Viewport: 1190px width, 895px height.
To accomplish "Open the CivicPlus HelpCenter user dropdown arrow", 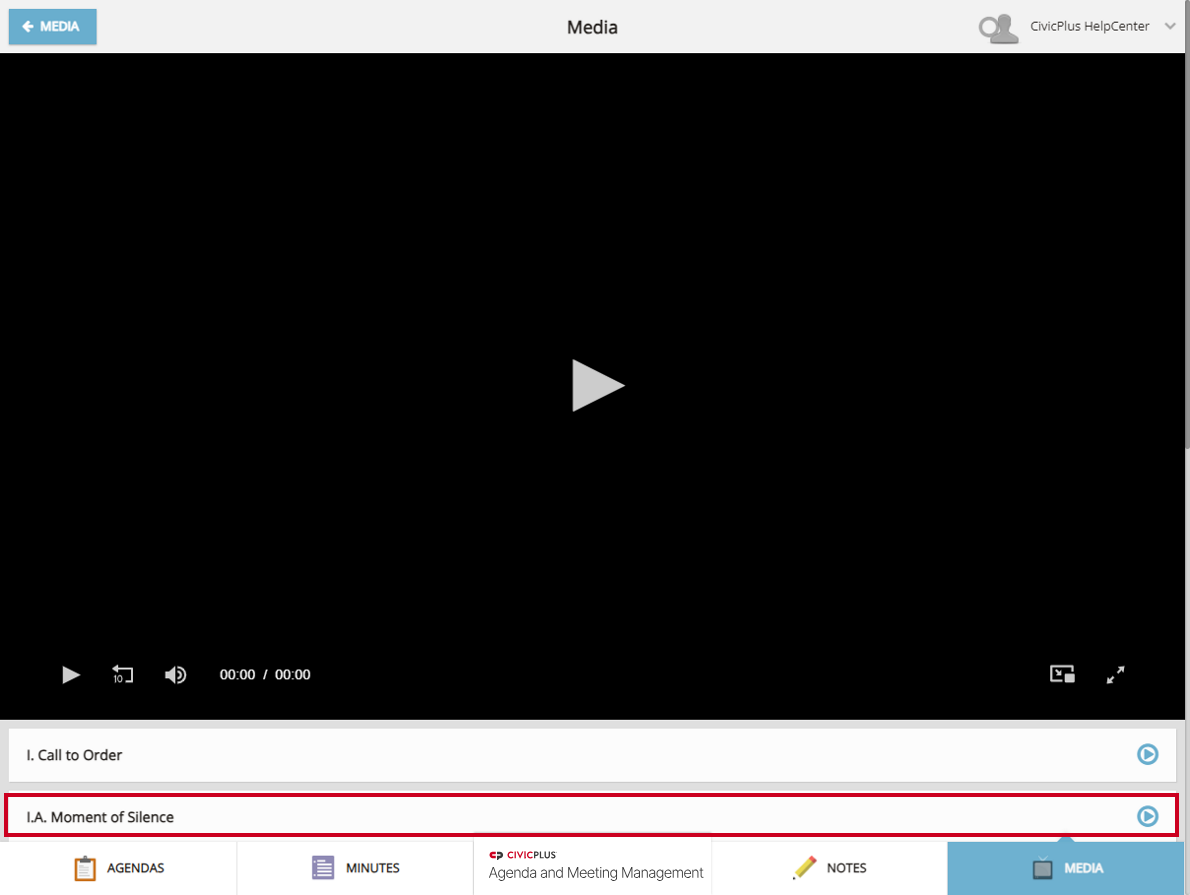I will pos(1170,26).
